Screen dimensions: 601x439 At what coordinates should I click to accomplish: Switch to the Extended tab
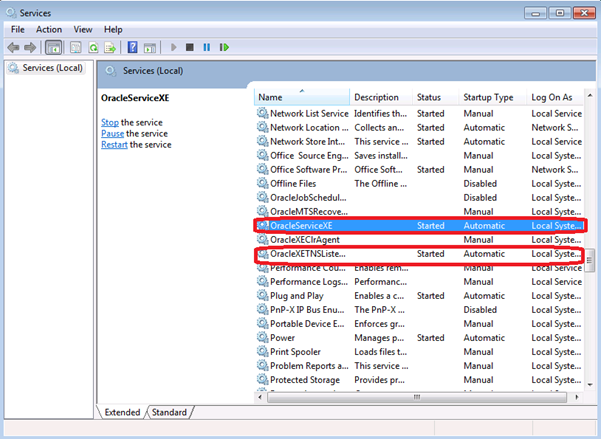(122, 412)
